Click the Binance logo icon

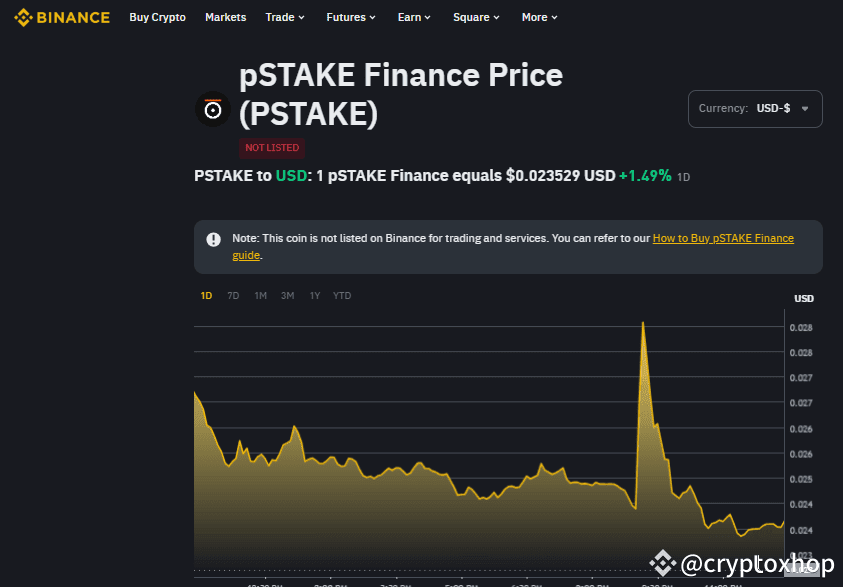(23, 17)
